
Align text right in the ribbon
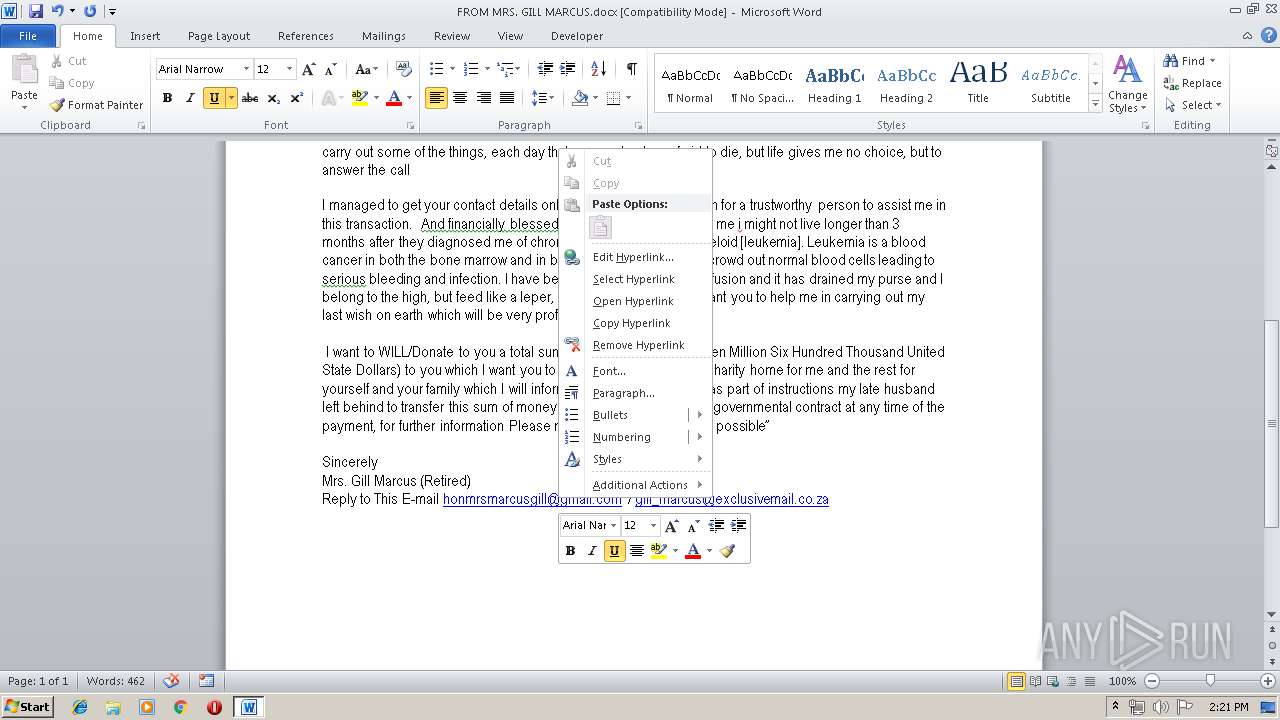point(483,98)
